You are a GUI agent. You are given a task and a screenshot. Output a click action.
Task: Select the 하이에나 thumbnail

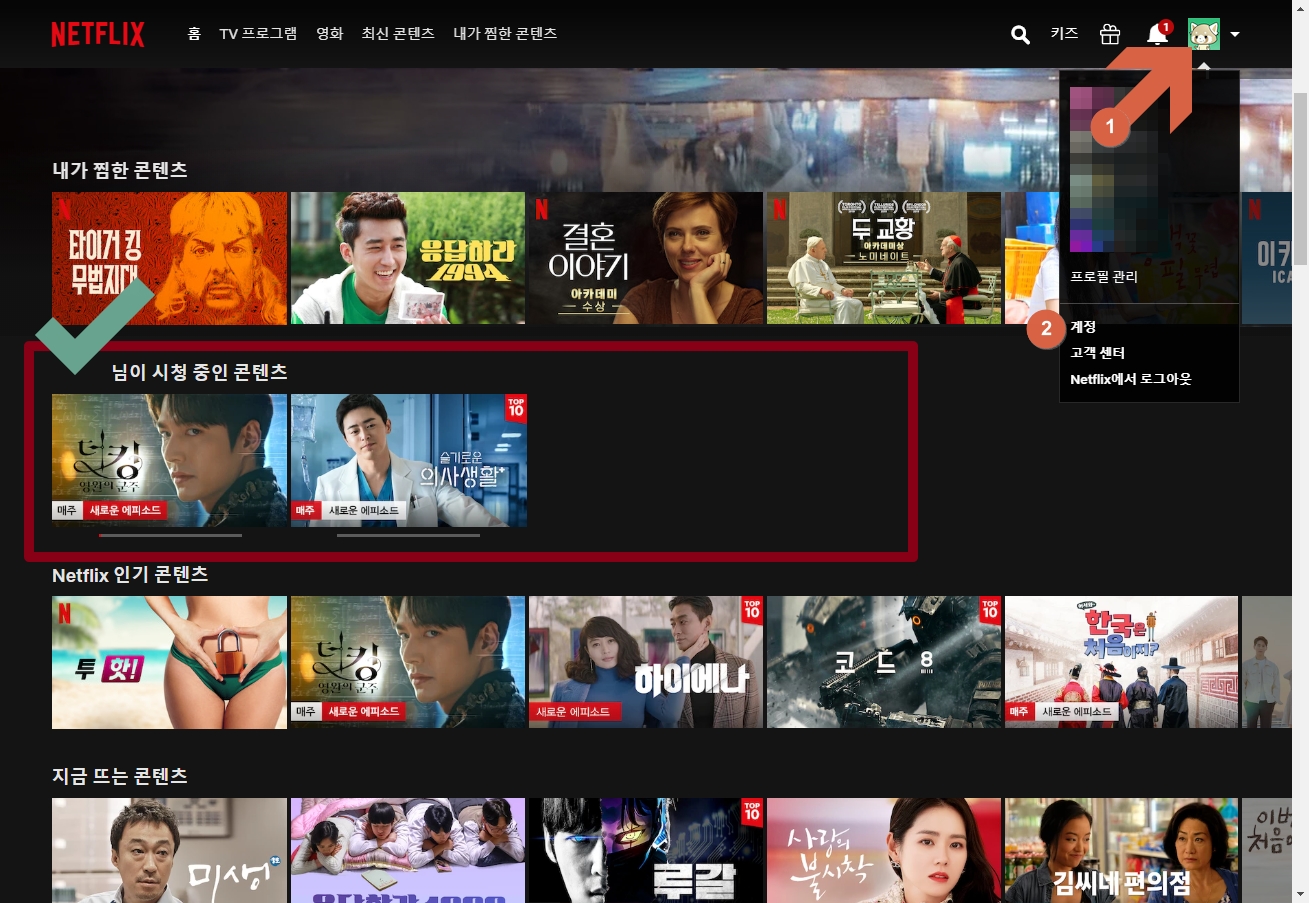click(646, 662)
